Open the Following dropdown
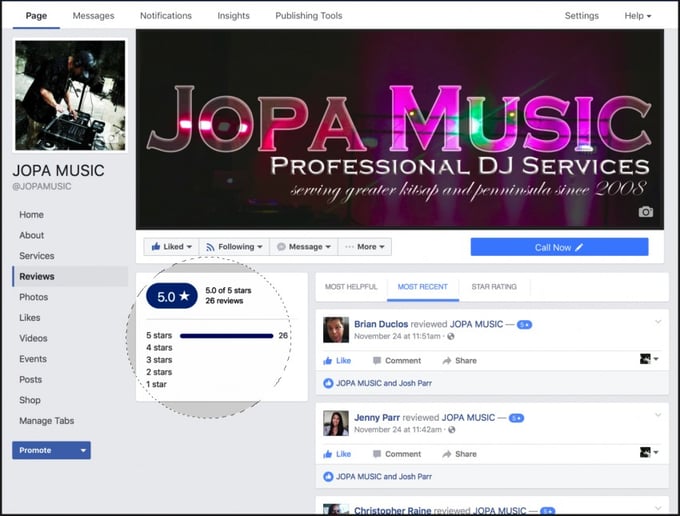 [x=234, y=247]
